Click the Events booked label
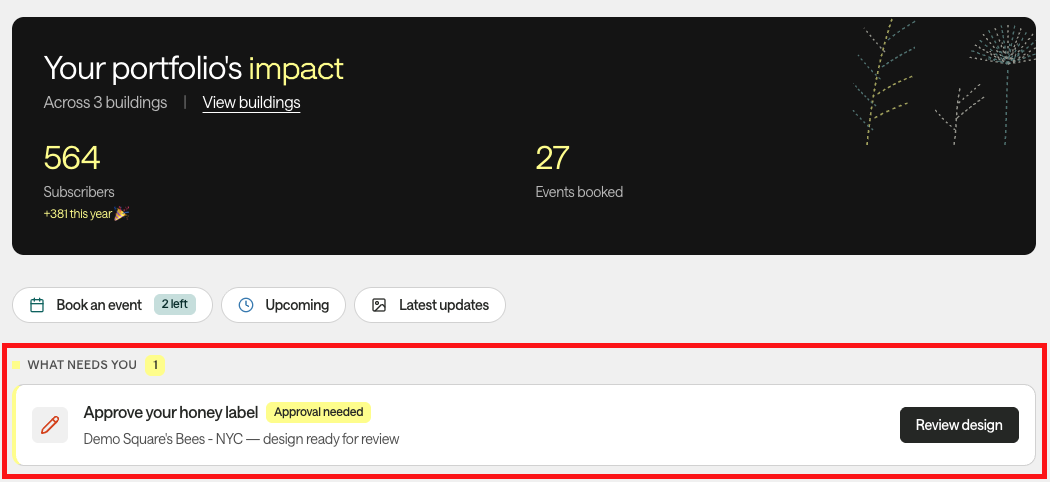This screenshot has height=482, width=1050. coord(579,192)
